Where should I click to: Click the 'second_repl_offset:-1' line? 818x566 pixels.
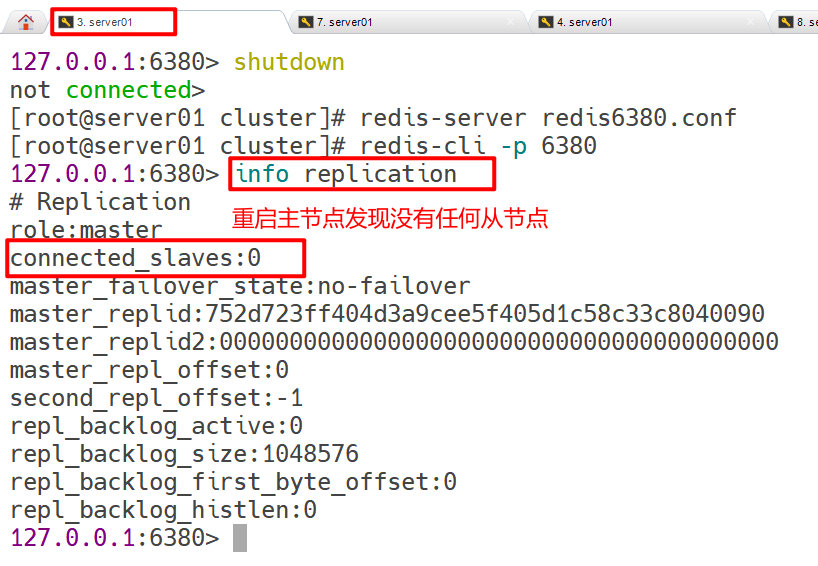[x=156, y=399]
